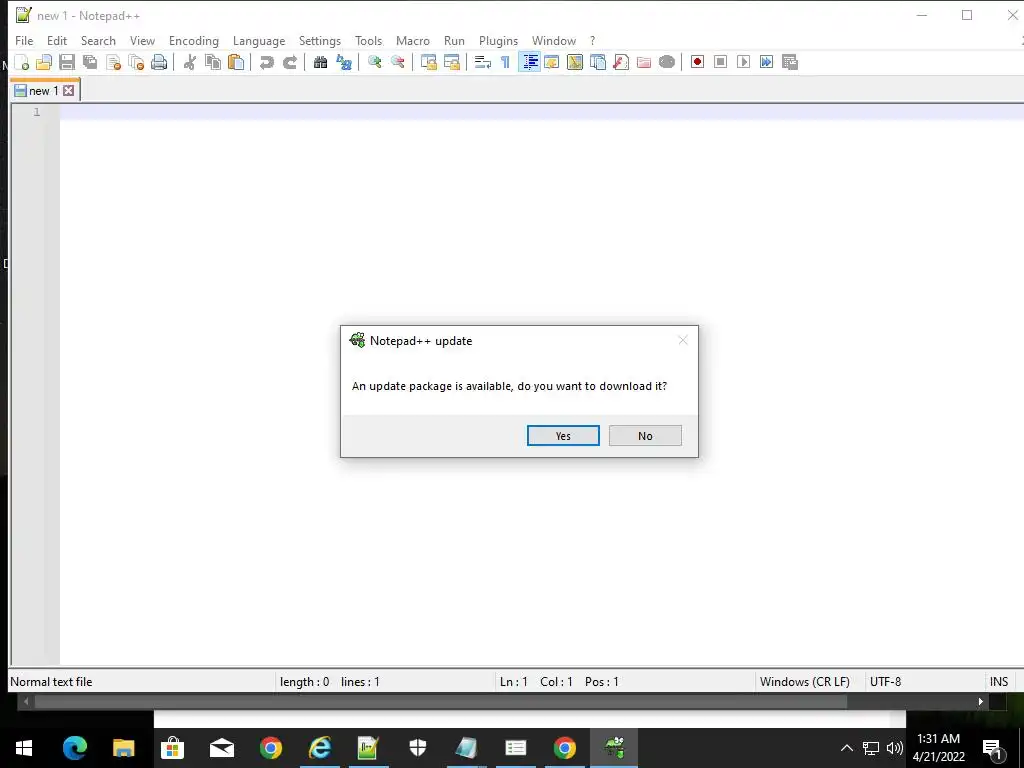
Task: Start macro recording with red dot
Action: click(697, 62)
